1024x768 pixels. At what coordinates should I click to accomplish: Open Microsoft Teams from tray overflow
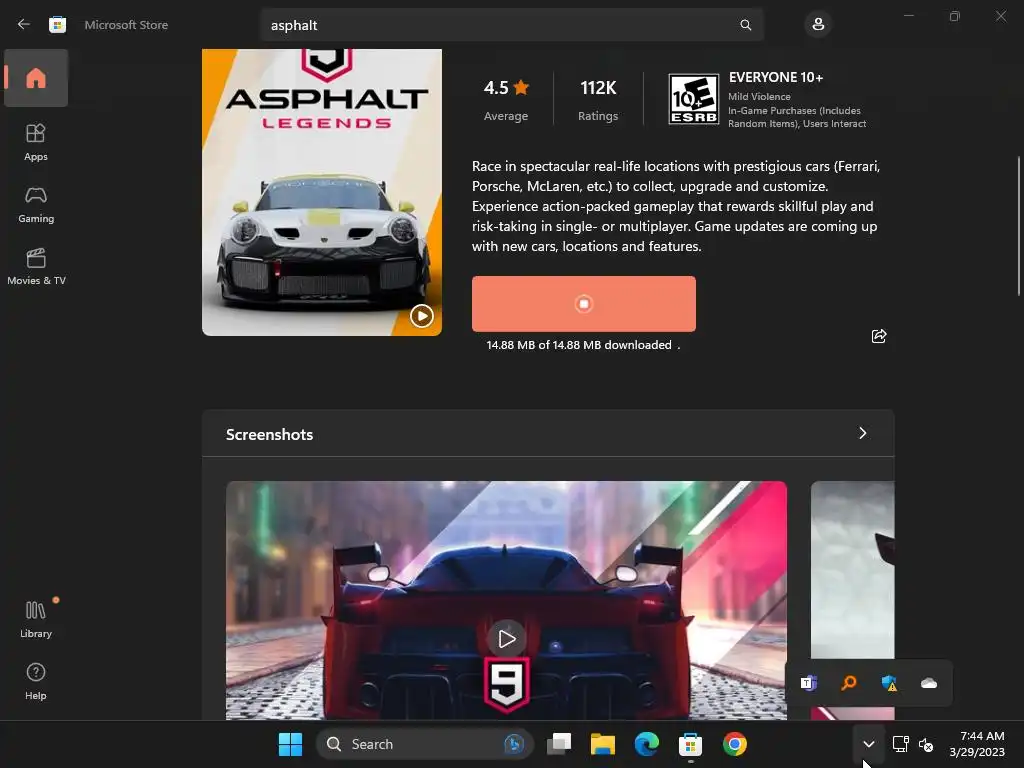(808, 683)
